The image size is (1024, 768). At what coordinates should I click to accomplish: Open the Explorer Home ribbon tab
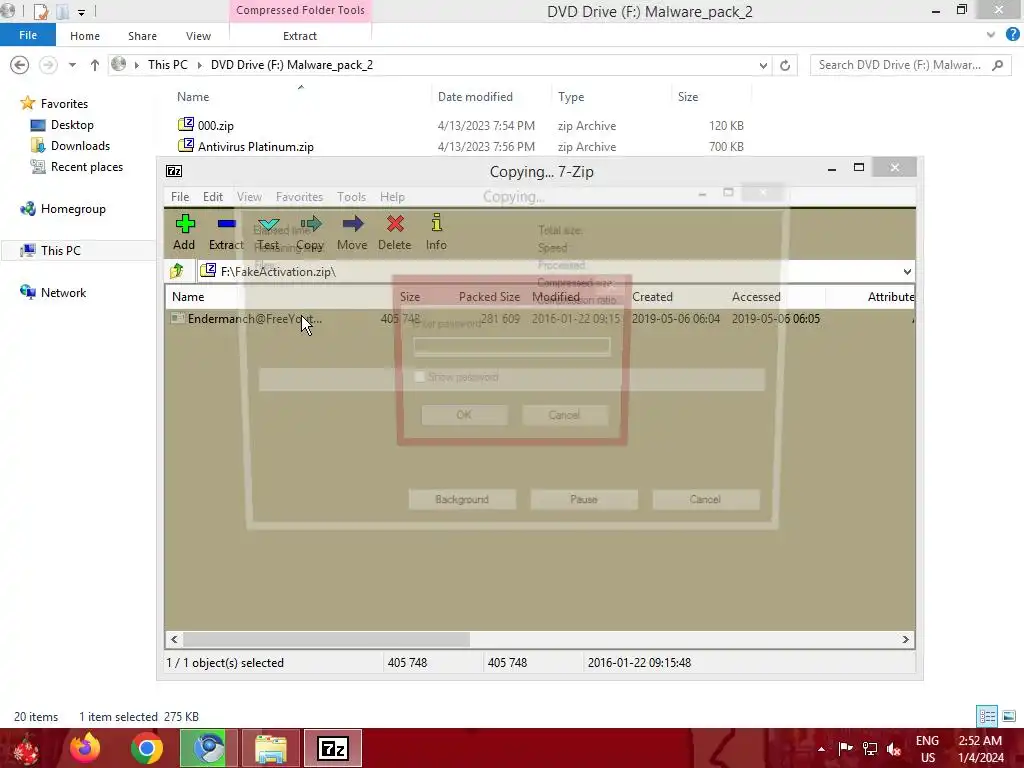(85, 36)
